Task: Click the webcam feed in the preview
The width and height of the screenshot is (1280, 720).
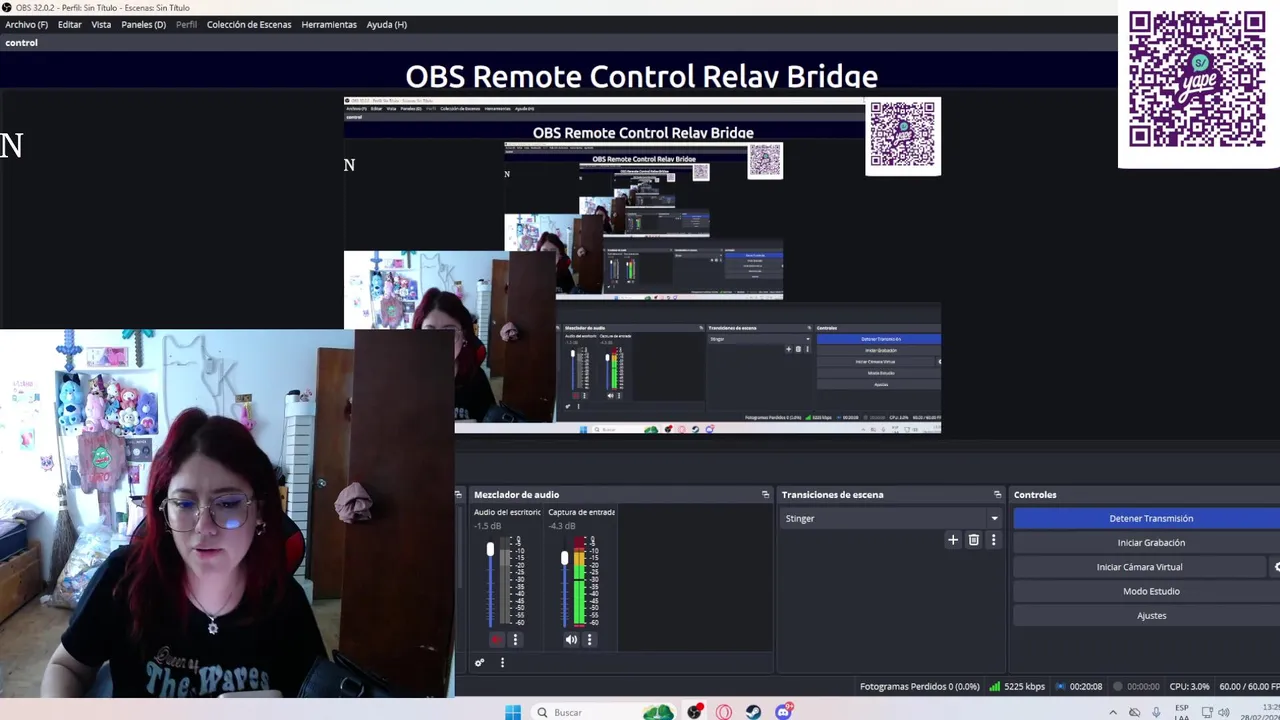Action: tap(227, 513)
